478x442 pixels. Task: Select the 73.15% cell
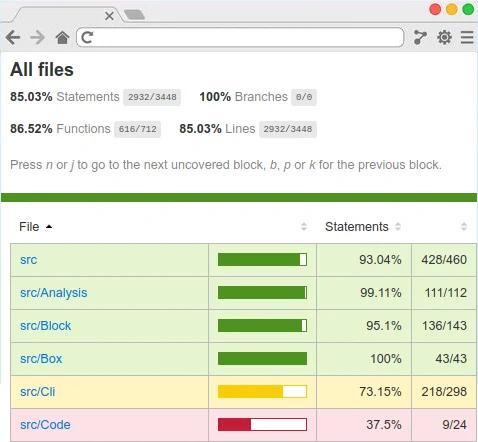[364, 392]
